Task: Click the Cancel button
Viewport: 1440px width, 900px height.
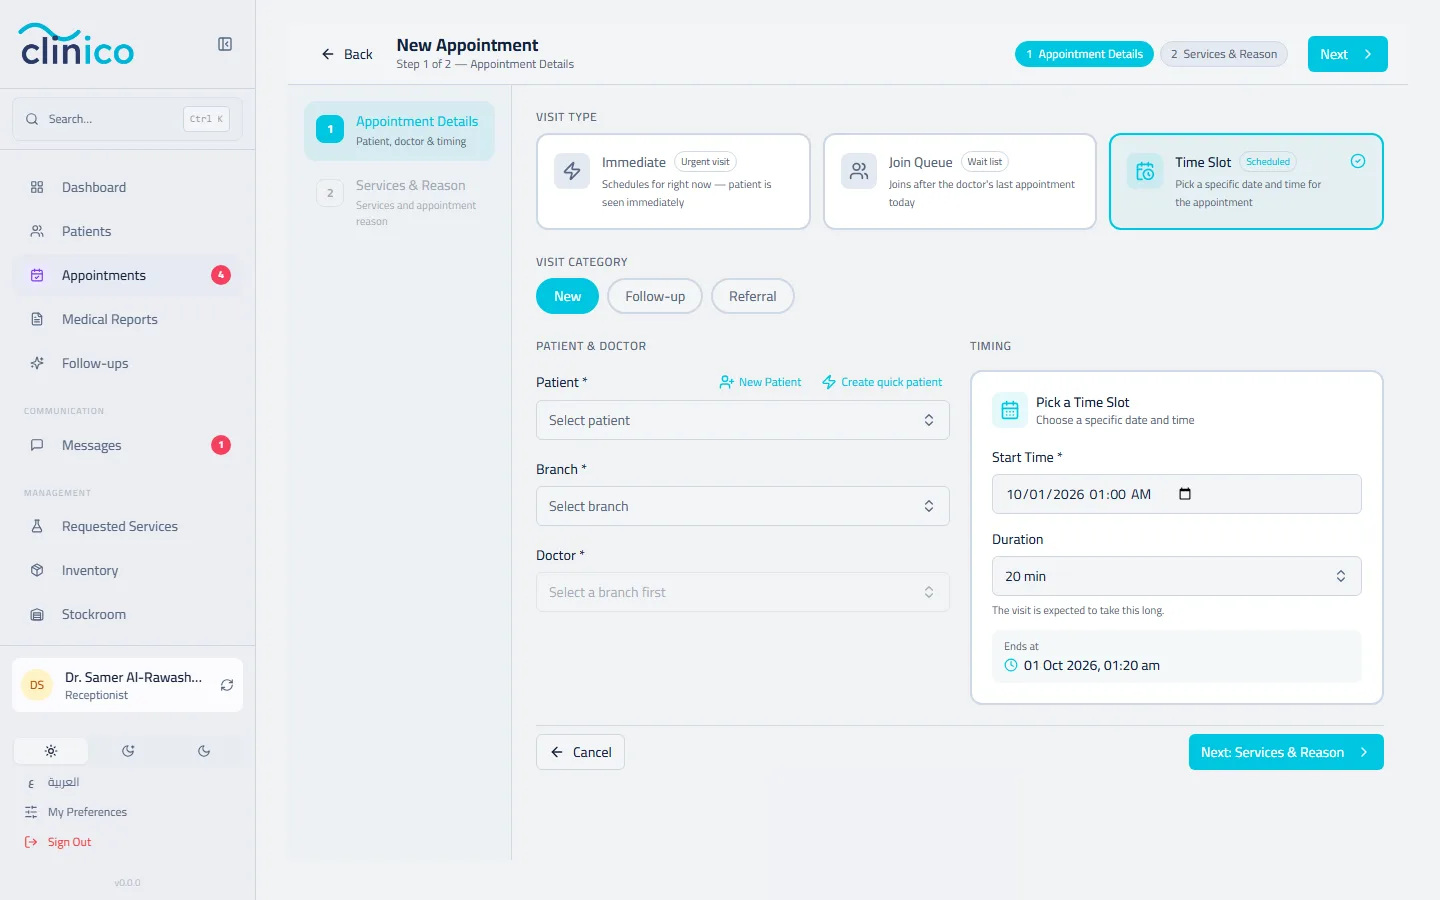Action: [x=580, y=752]
